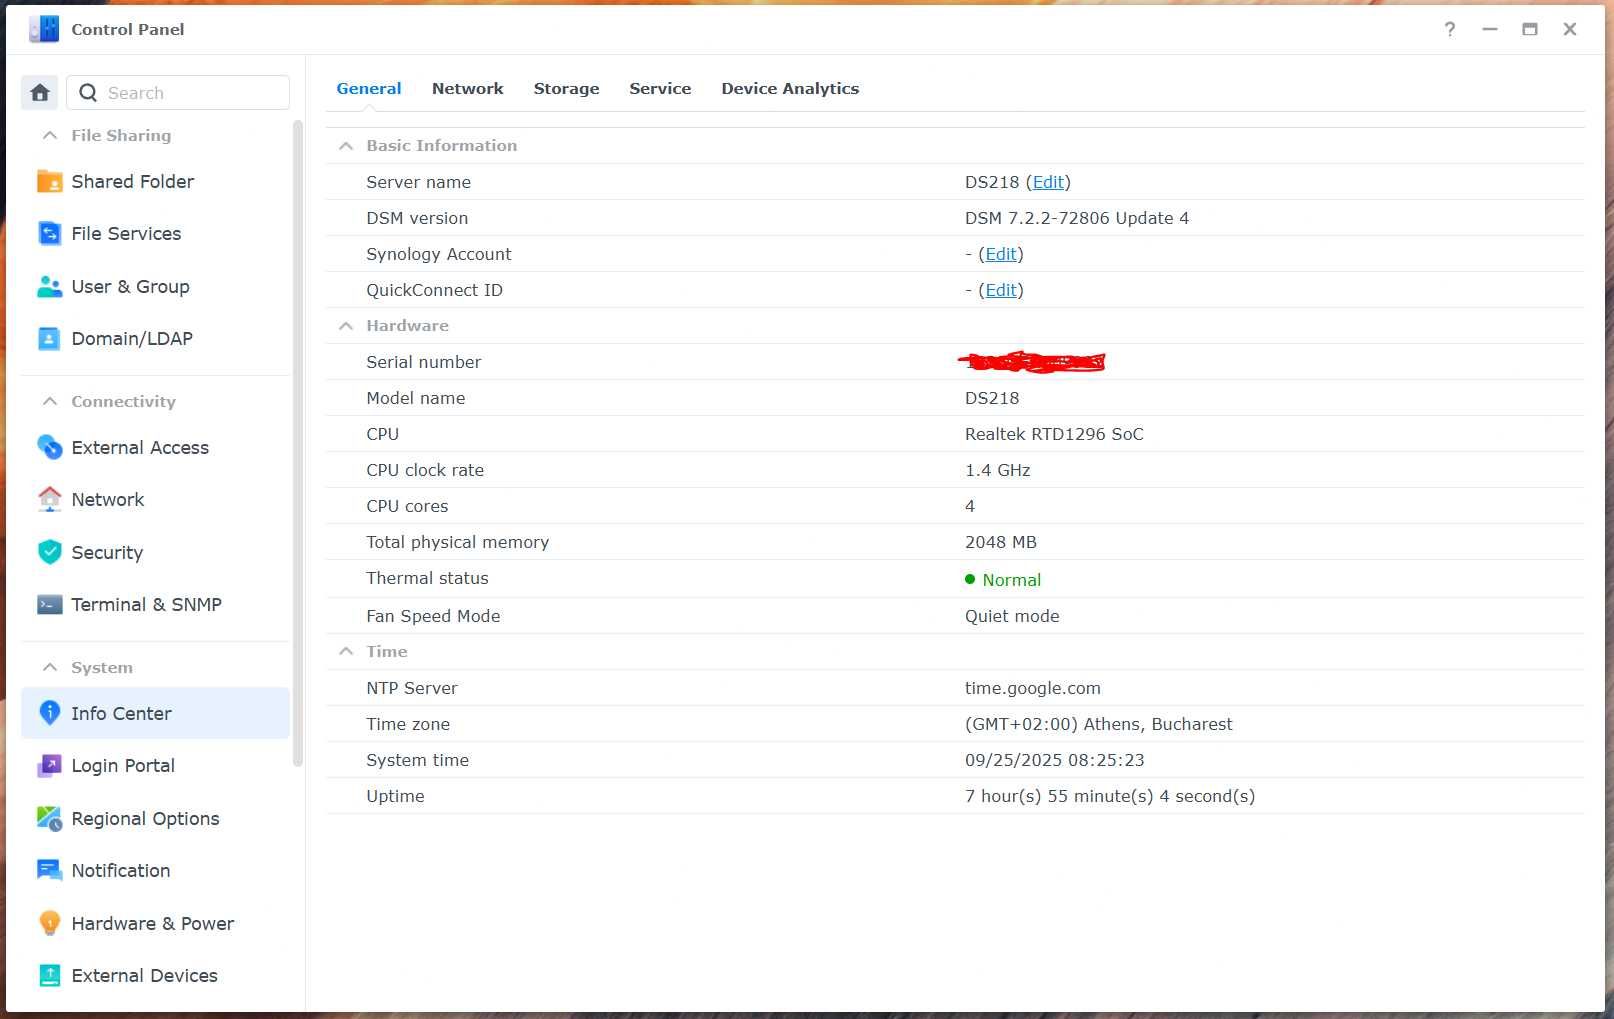Focus the Search input field
The image size is (1614, 1019).
pyautogui.click(x=178, y=93)
